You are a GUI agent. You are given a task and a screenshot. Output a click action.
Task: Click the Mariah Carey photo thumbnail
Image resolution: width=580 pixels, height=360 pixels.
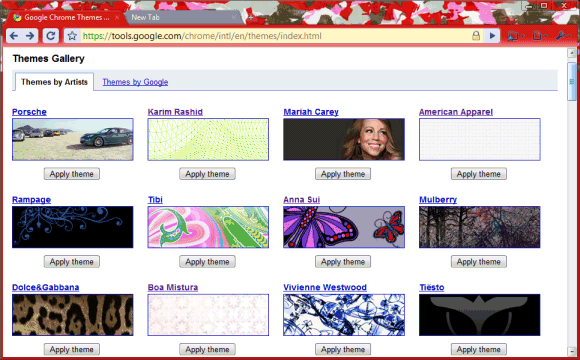pos(344,139)
